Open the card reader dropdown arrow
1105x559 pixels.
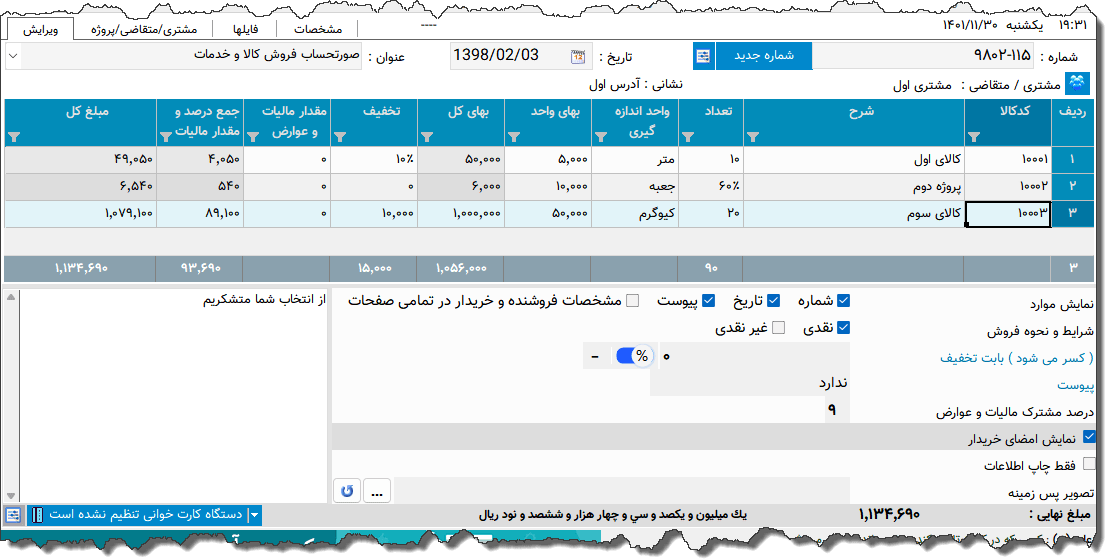coord(254,515)
